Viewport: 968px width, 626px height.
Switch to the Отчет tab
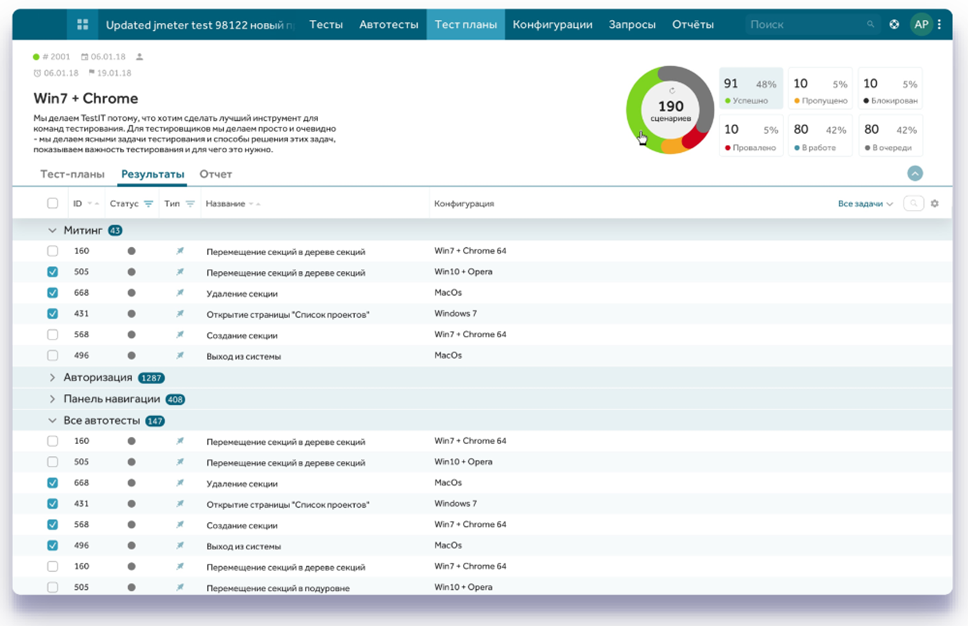click(215, 174)
